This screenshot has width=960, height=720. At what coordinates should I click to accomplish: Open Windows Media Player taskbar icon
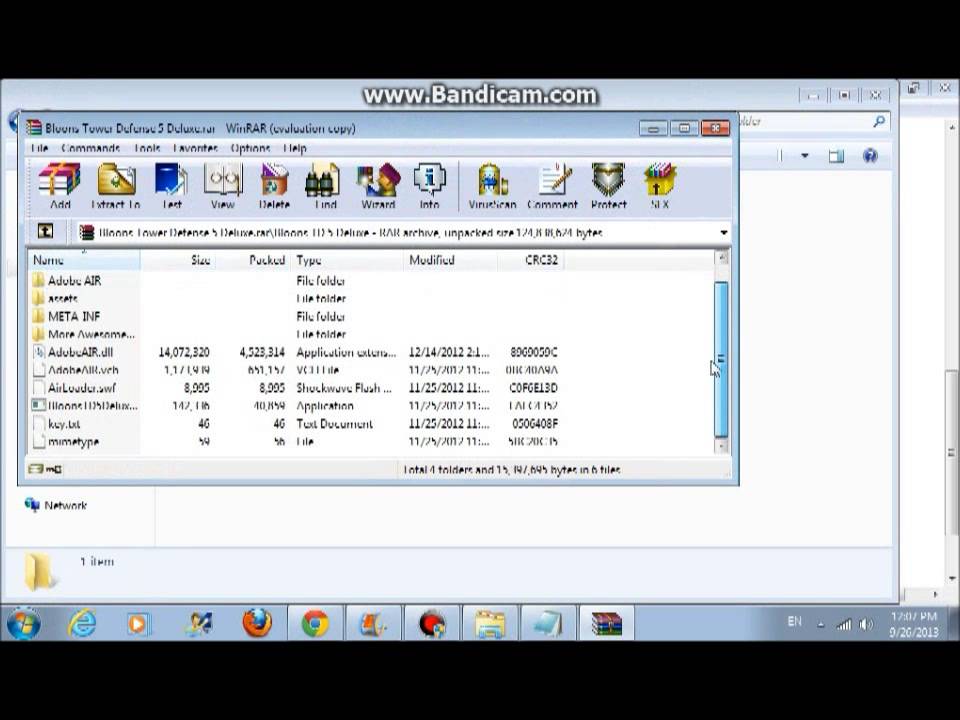138,624
